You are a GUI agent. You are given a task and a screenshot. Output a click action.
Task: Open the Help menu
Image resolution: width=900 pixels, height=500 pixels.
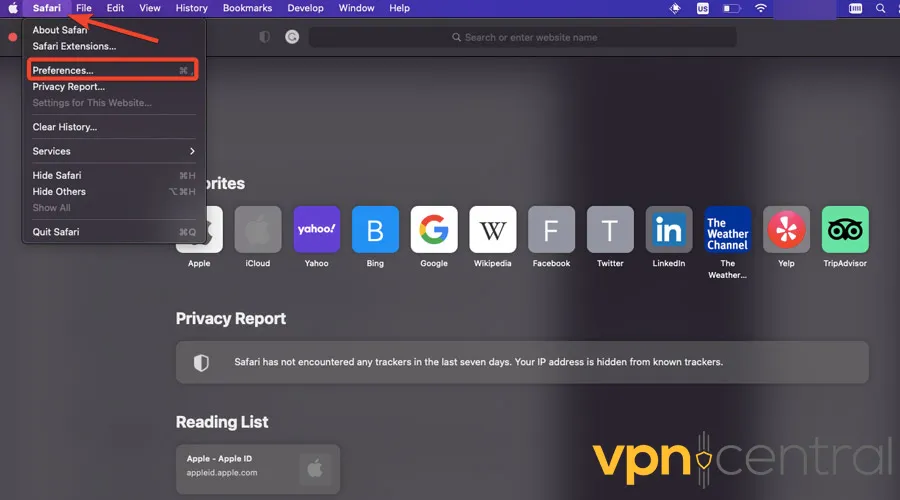coord(399,8)
